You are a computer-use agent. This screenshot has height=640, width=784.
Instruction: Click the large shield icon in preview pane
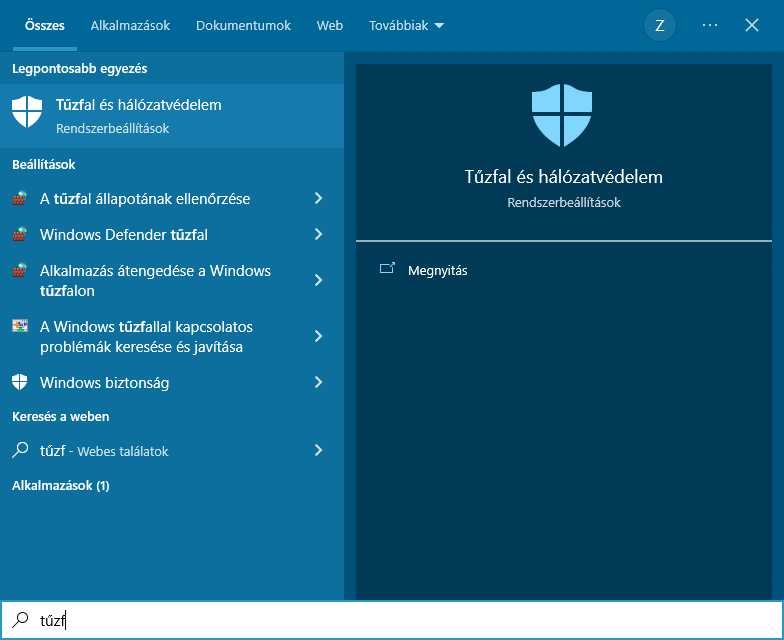click(562, 116)
